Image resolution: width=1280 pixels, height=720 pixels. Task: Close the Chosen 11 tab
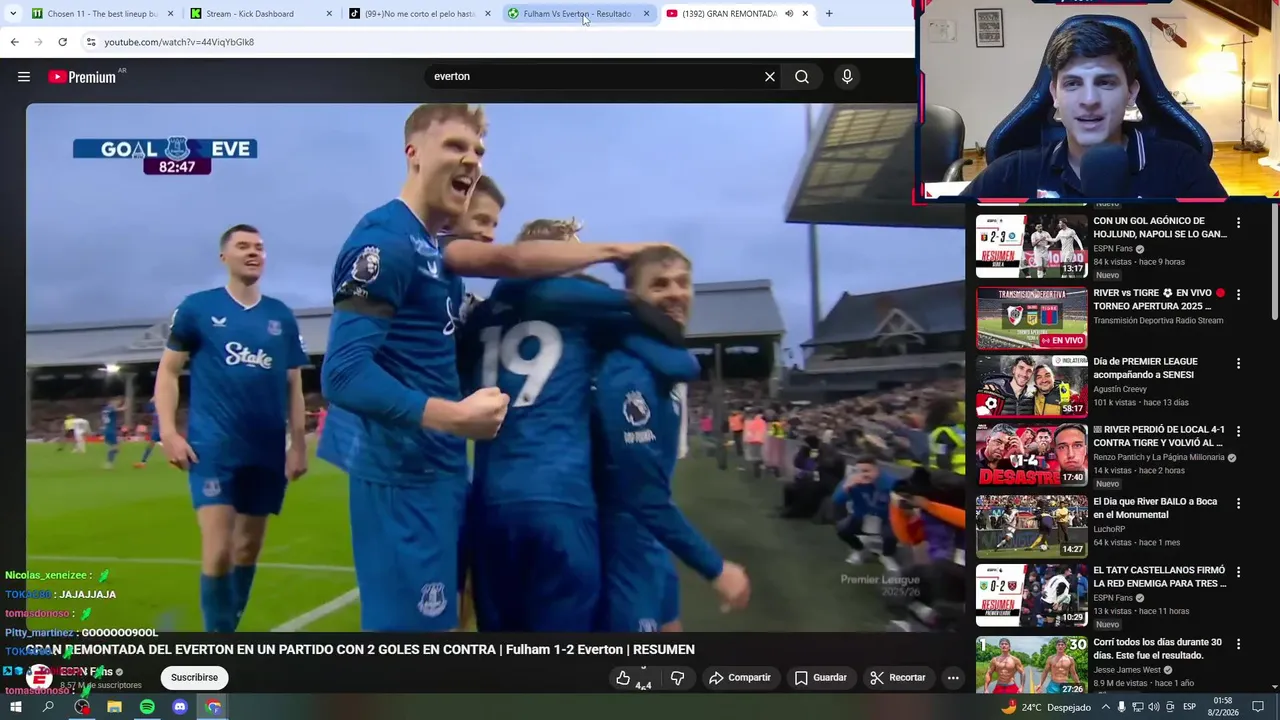(170, 14)
